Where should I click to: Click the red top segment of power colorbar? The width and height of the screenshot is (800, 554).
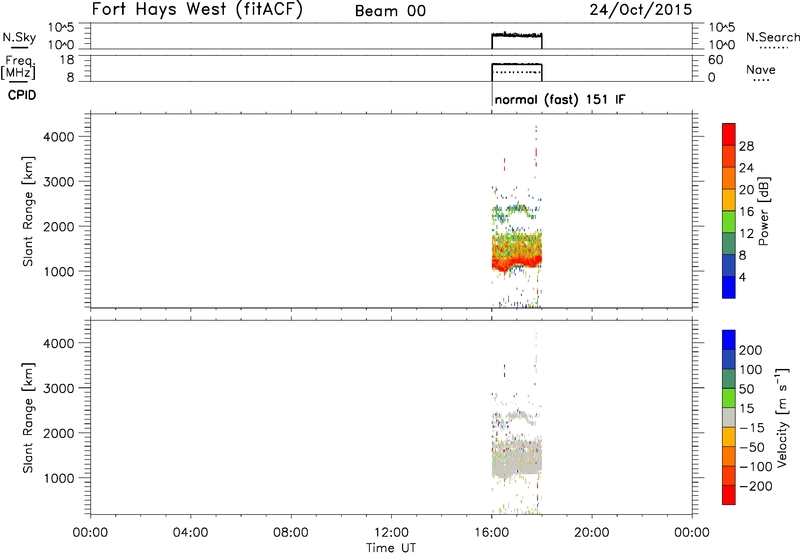point(729,134)
